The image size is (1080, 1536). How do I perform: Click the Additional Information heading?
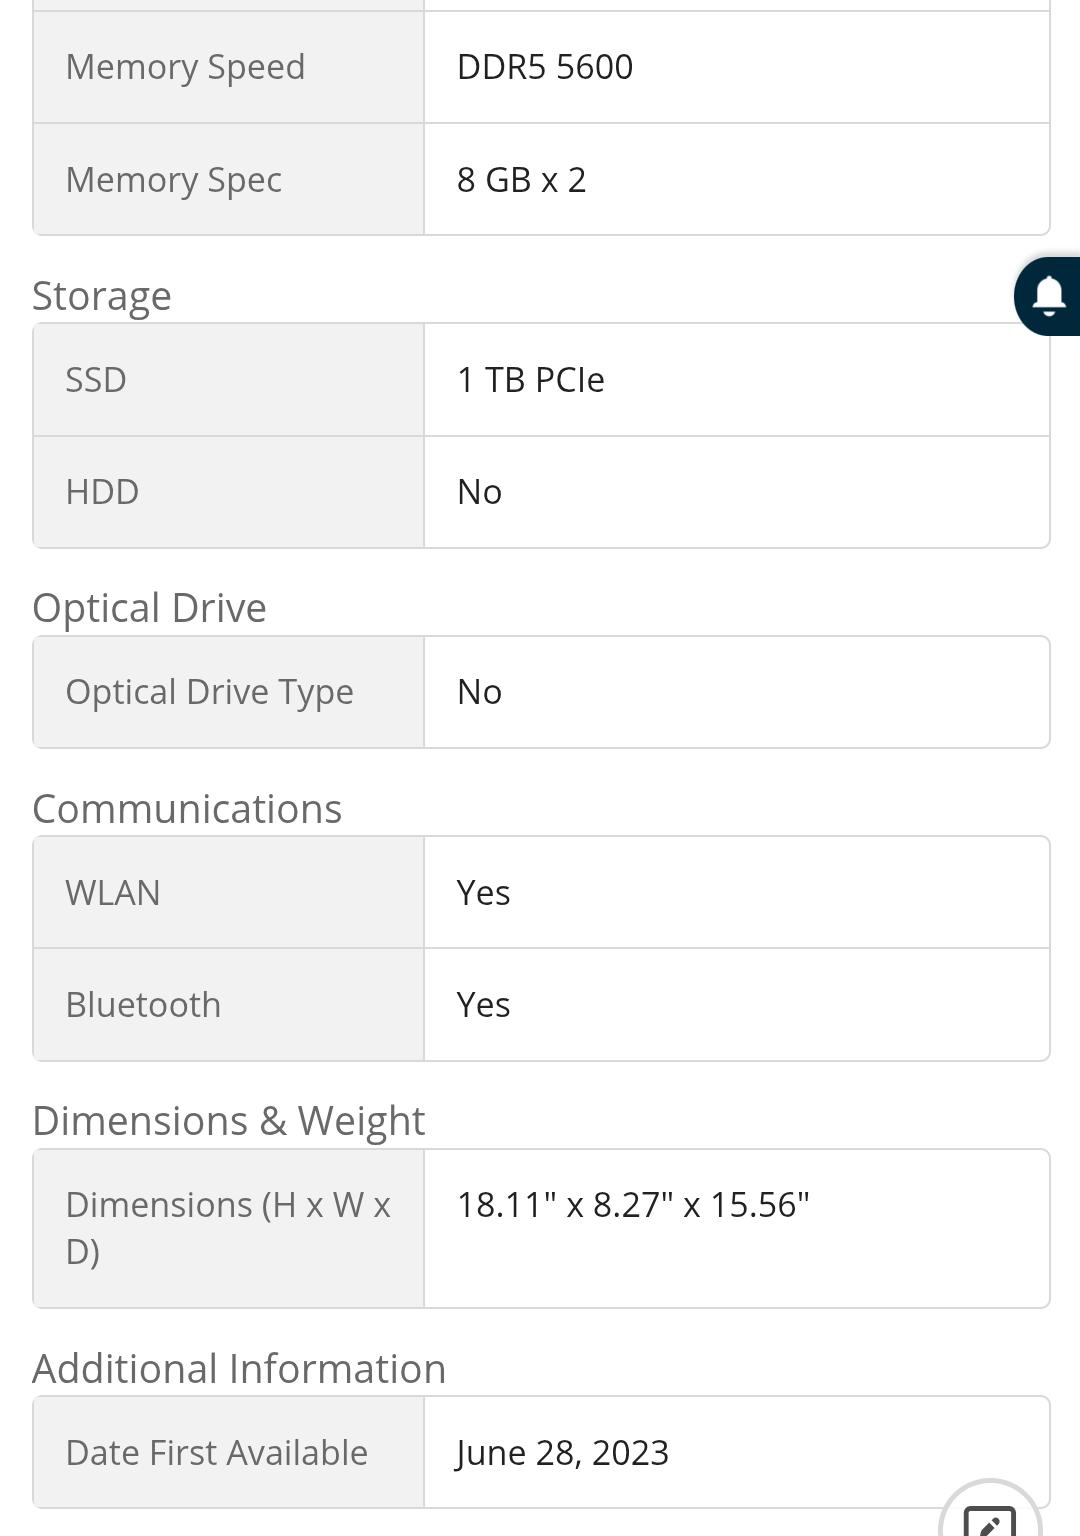click(239, 1369)
